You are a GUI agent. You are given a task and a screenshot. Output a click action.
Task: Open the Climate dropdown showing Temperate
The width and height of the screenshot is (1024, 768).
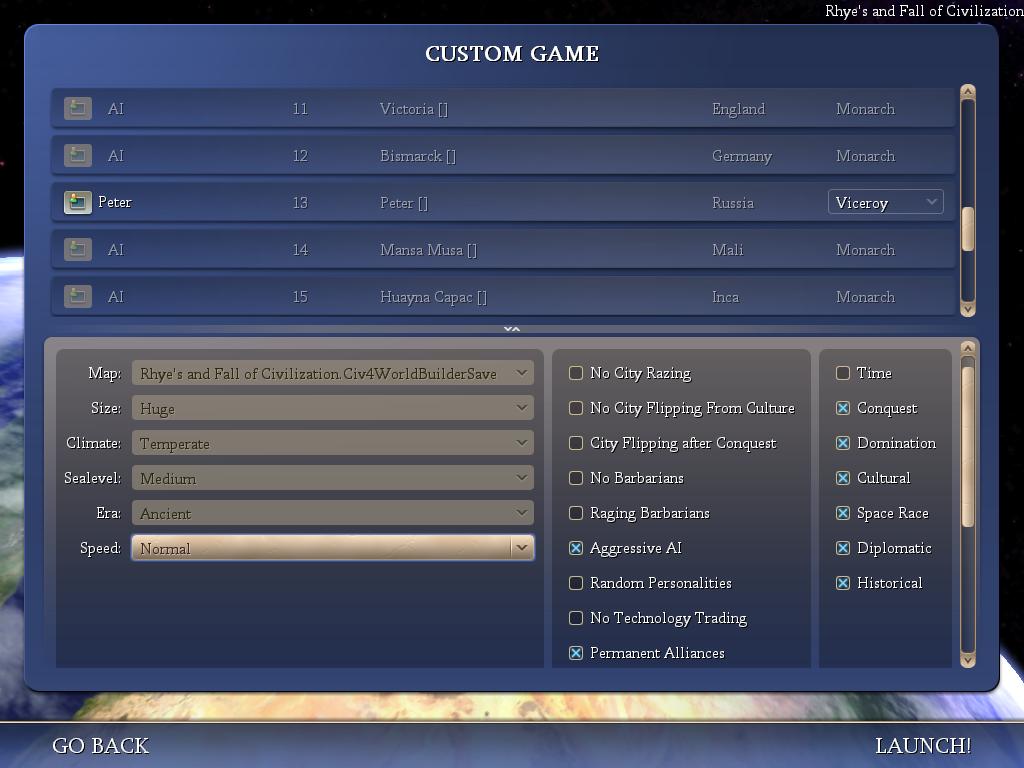click(x=332, y=443)
